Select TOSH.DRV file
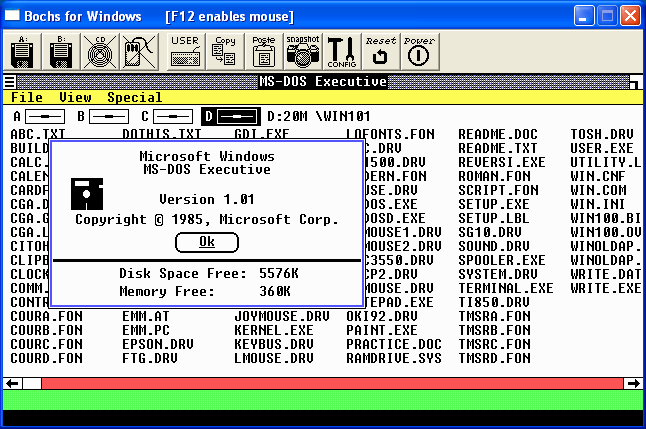 coord(602,134)
